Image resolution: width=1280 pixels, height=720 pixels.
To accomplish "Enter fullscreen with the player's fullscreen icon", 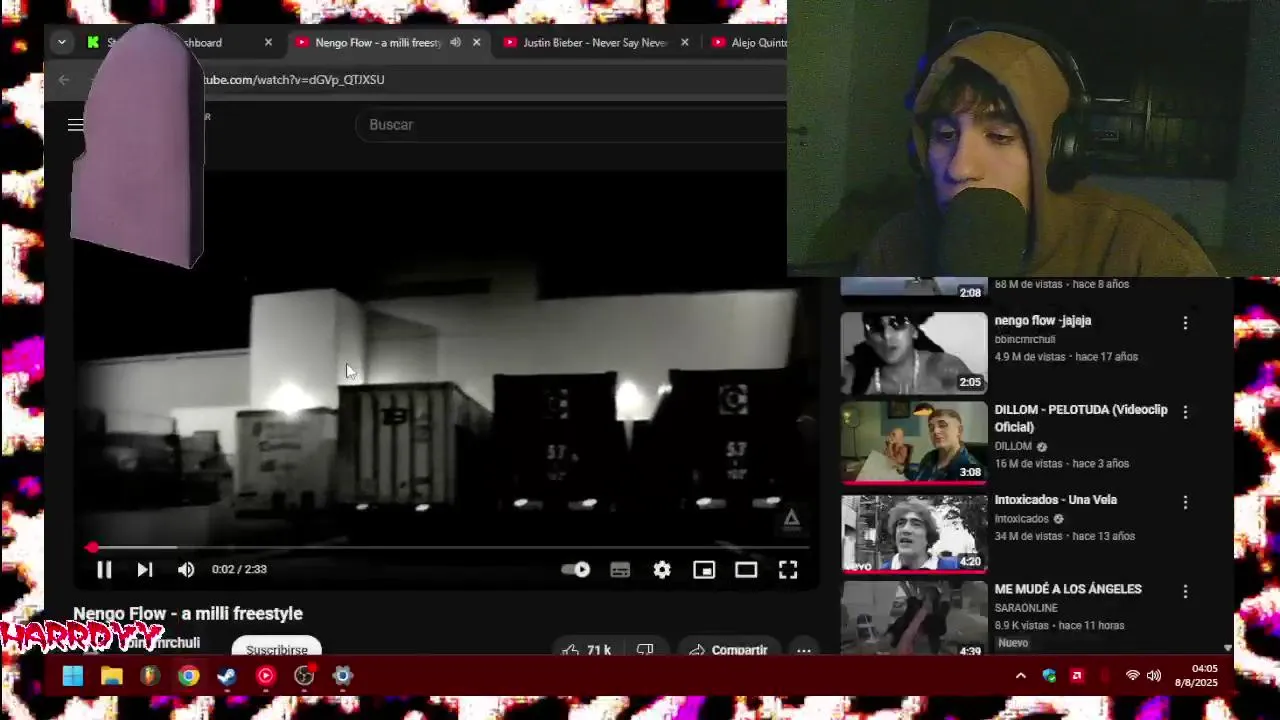I will coord(788,570).
